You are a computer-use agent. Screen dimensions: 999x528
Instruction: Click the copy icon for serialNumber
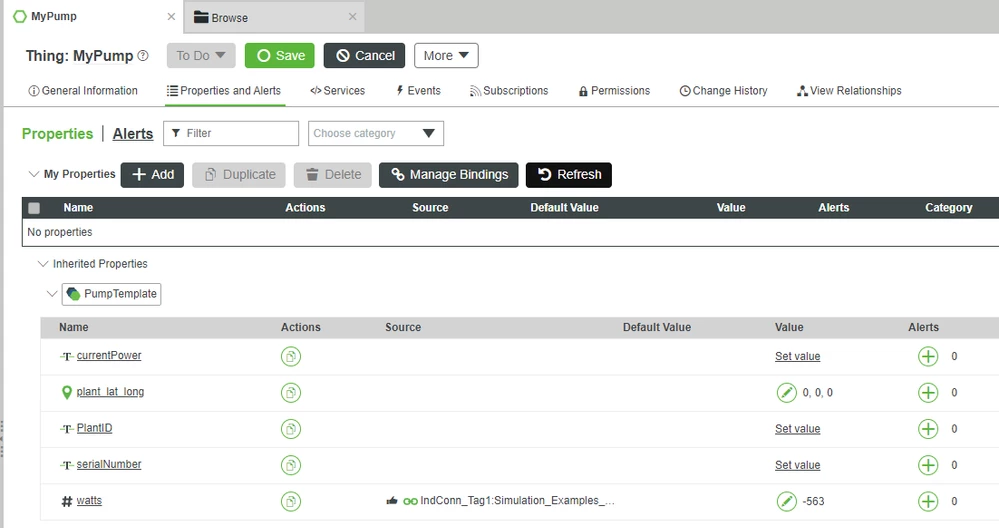pos(291,465)
